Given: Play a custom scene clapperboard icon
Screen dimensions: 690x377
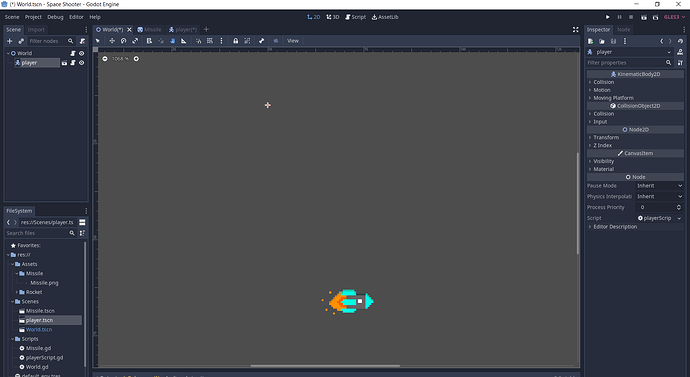Looking at the screenshot, I should (655, 17).
